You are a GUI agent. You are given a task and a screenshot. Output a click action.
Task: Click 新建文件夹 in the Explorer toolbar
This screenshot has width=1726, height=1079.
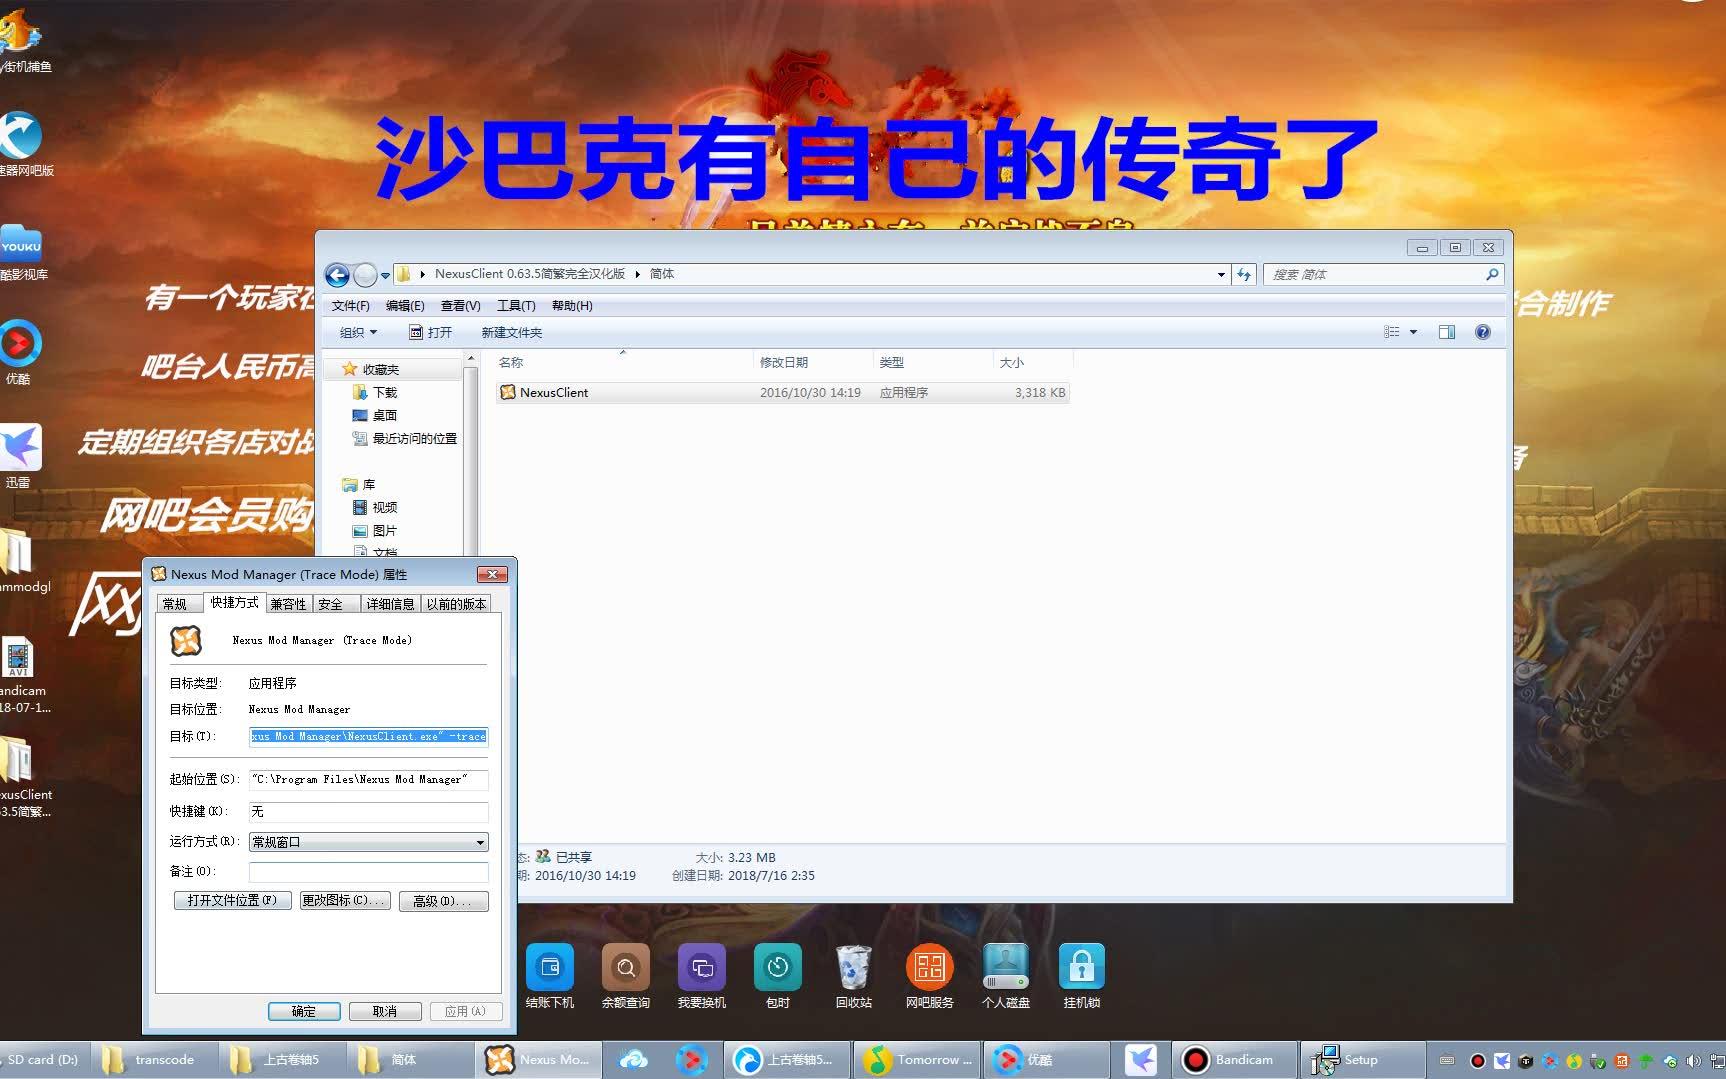coord(512,332)
